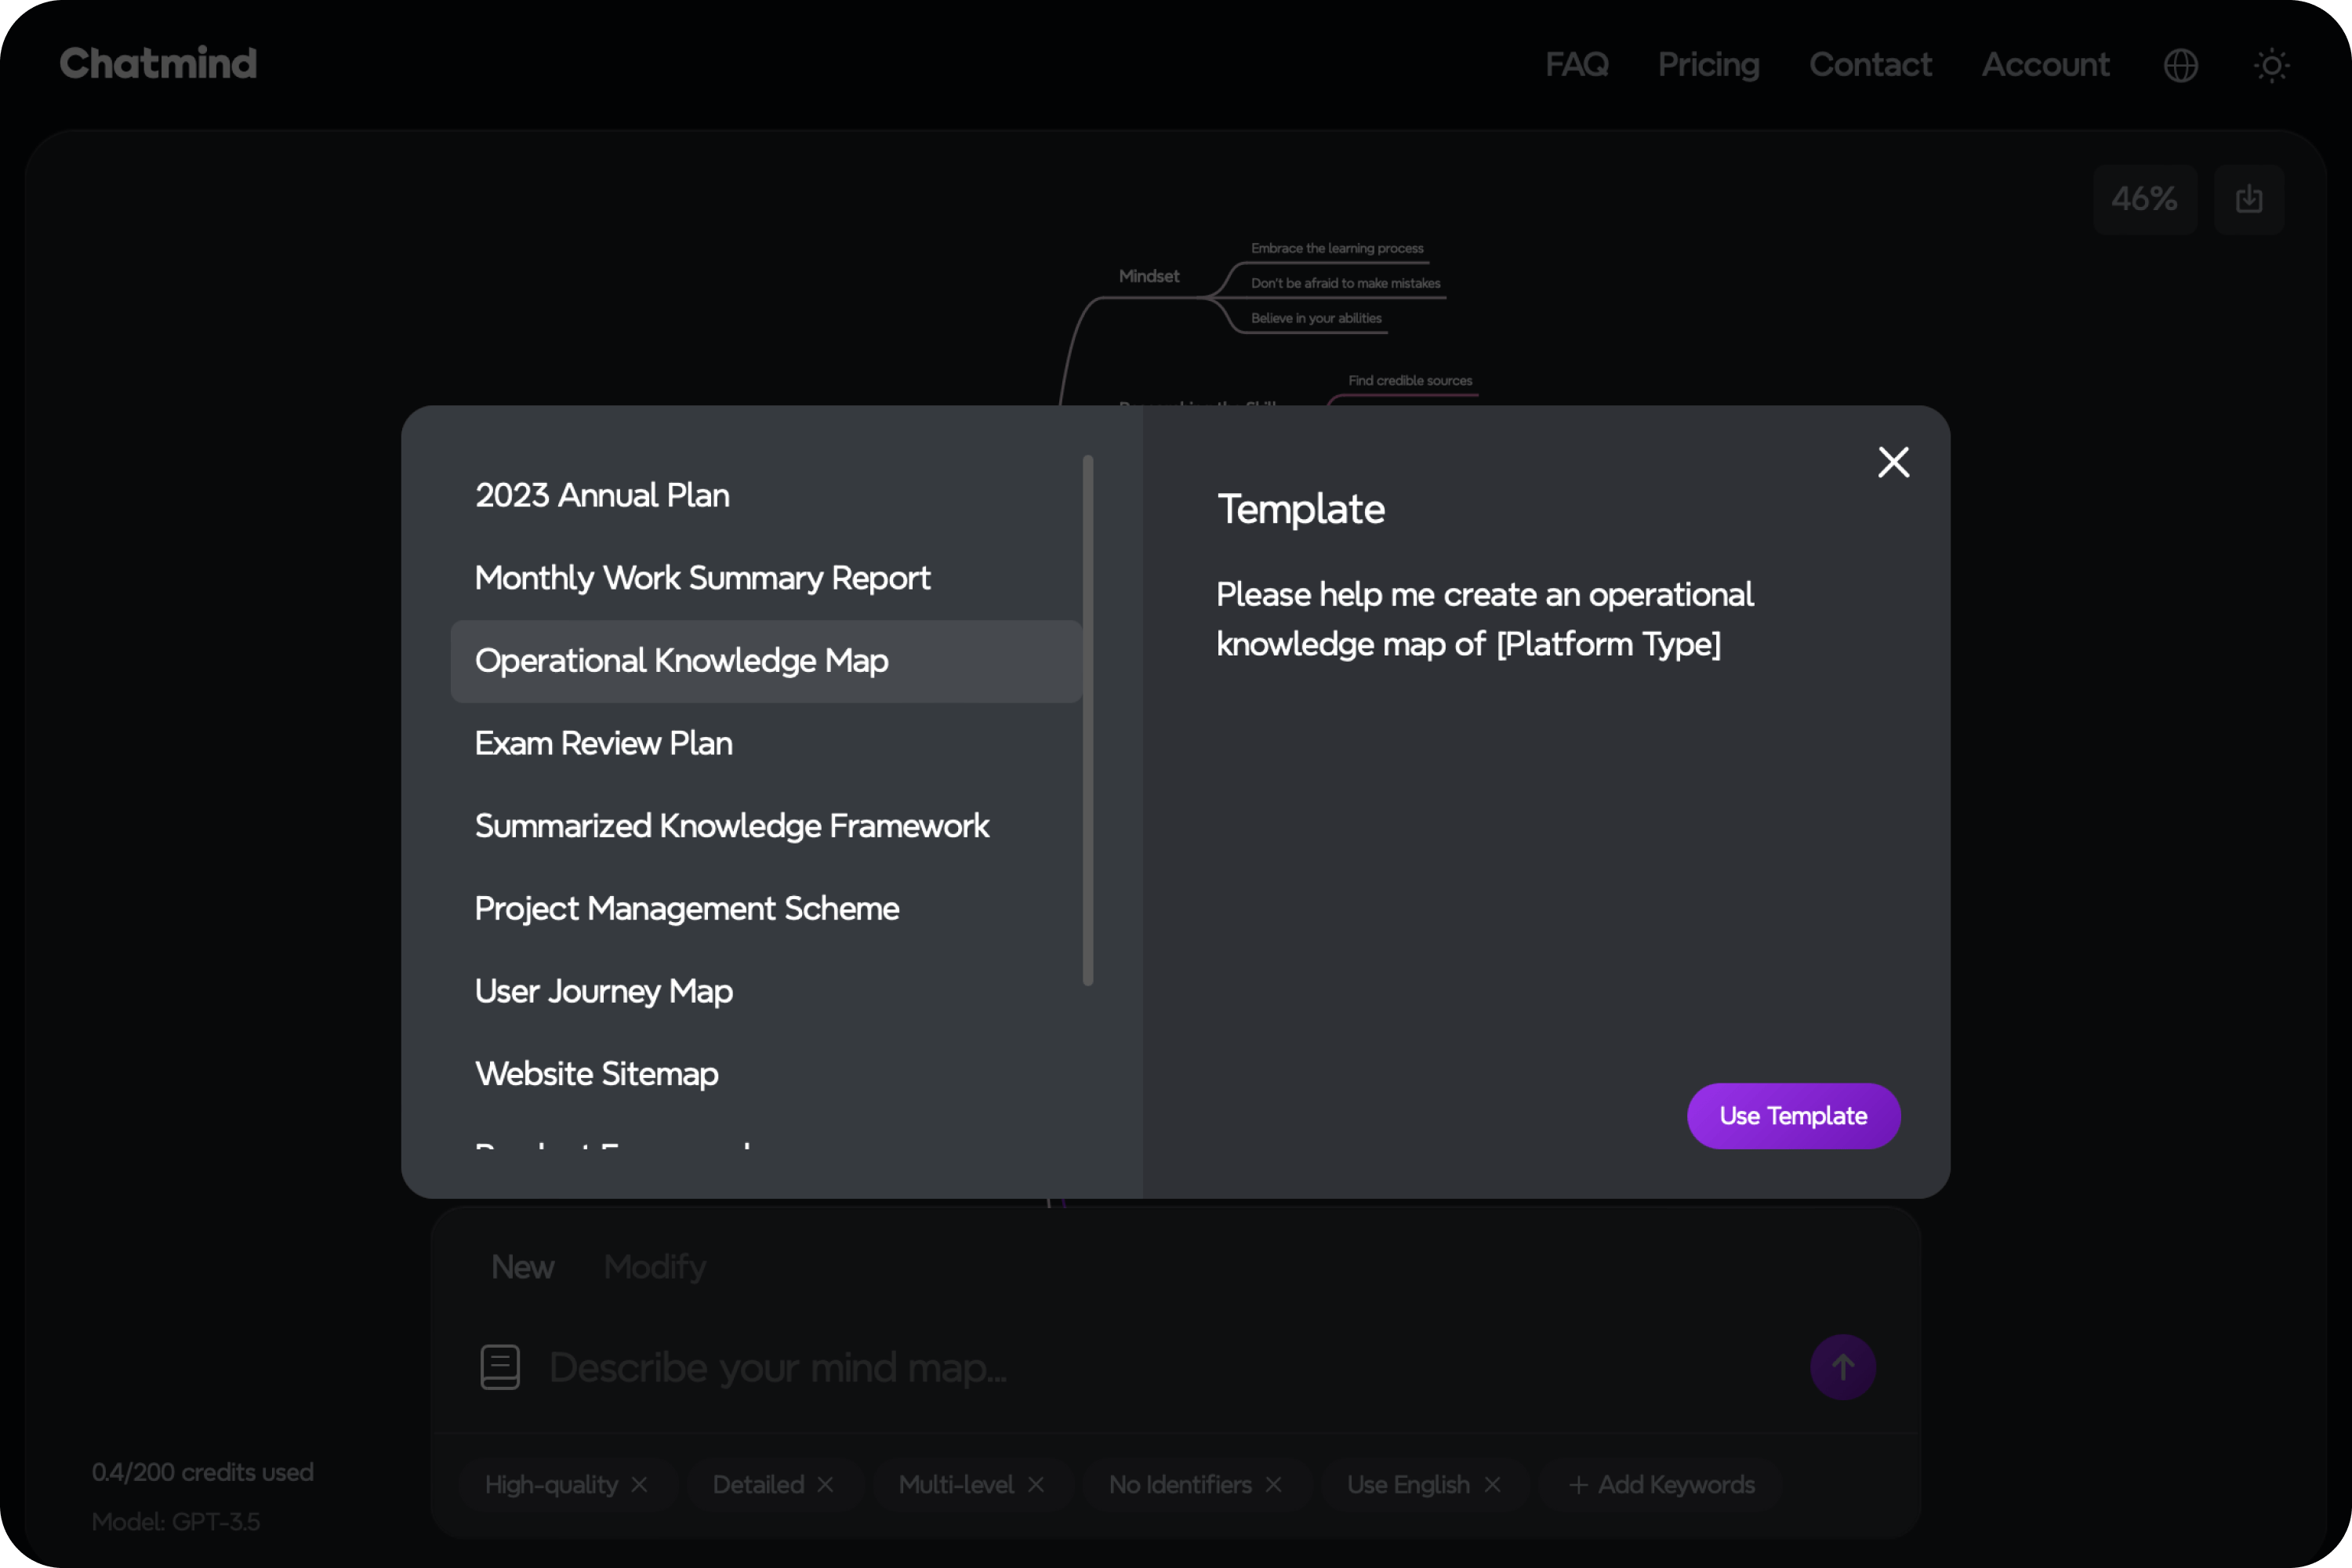Remove the Use English keyword tag
Viewport: 2352px width, 1568px height.
[1493, 1485]
